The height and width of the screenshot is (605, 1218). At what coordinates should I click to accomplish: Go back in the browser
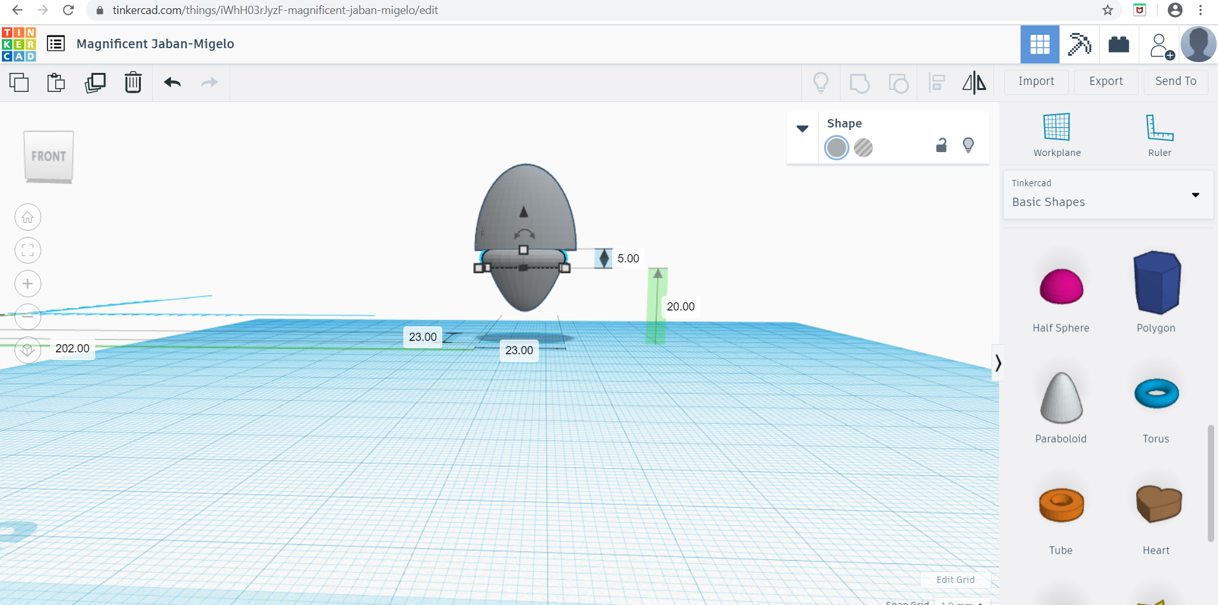pyautogui.click(x=17, y=10)
